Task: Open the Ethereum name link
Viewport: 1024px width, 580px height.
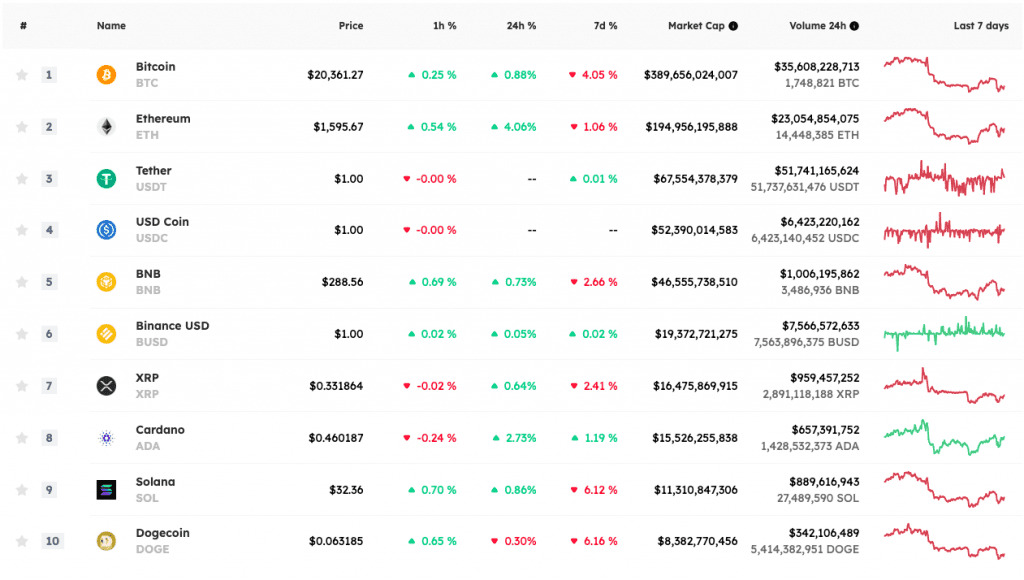Action: click(x=163, y=119)
